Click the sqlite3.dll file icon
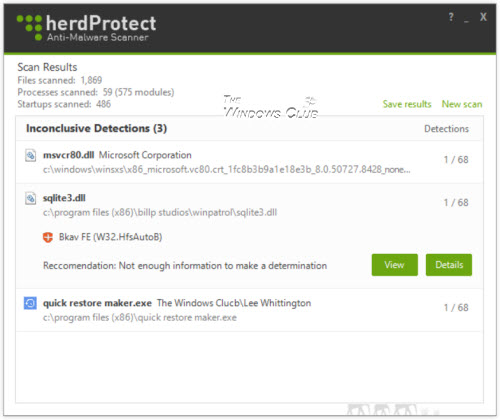 [x=30, y=198]
